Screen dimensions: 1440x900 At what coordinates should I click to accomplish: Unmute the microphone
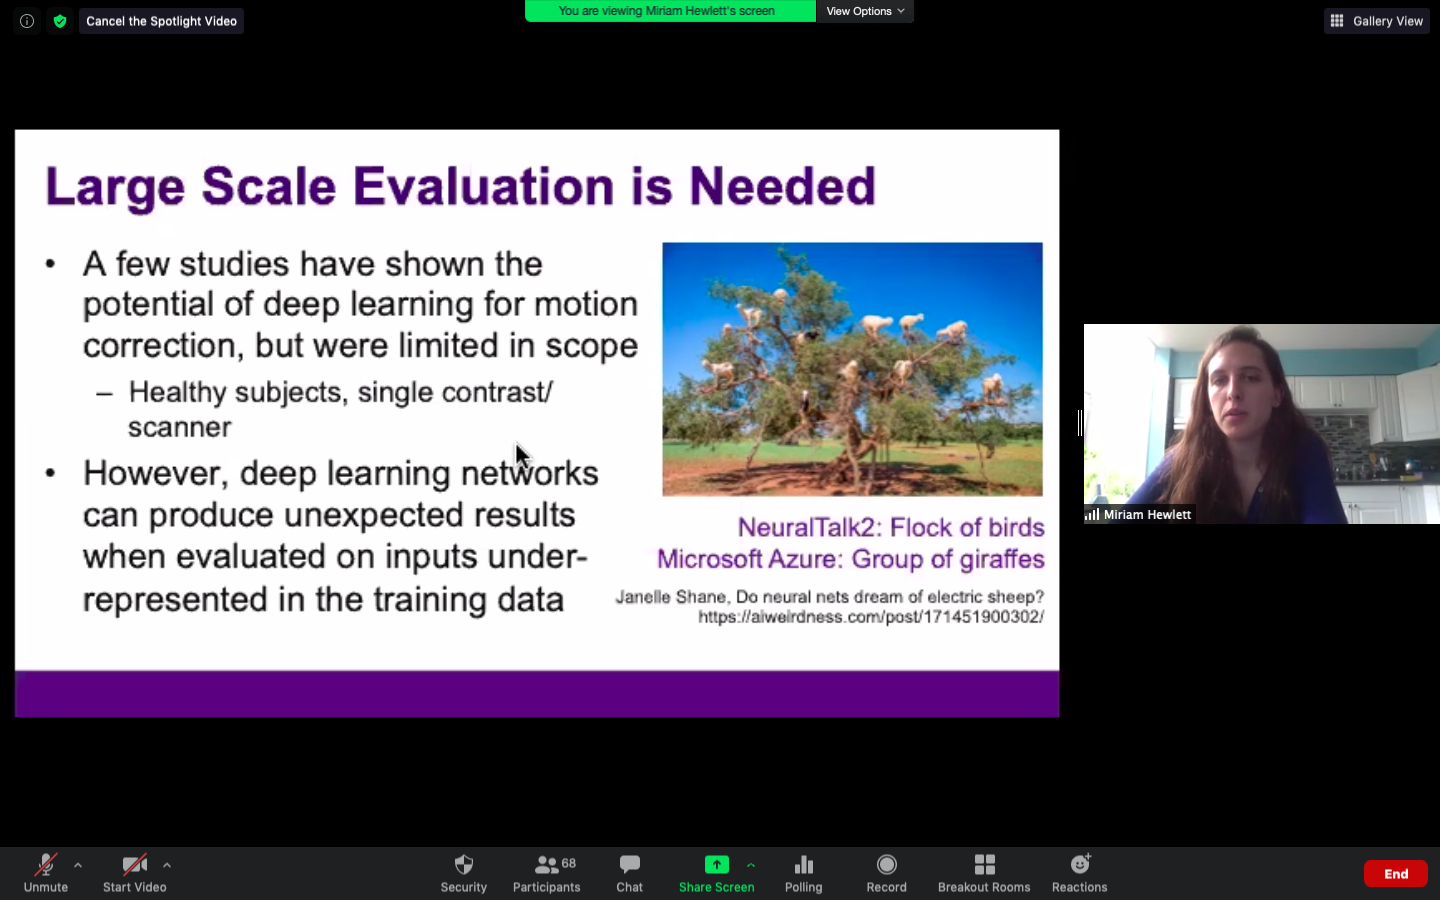click(x=46, y=872)
